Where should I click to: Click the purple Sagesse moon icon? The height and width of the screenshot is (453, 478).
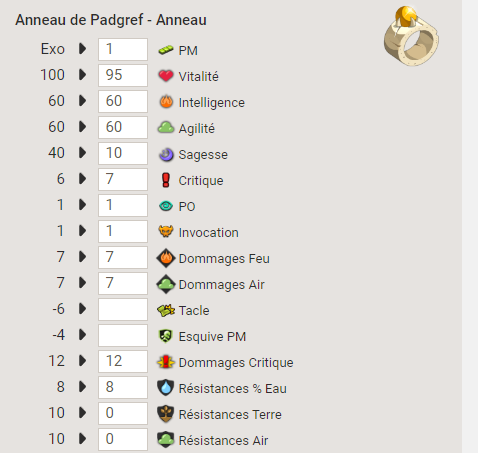(x=166, y=154)
